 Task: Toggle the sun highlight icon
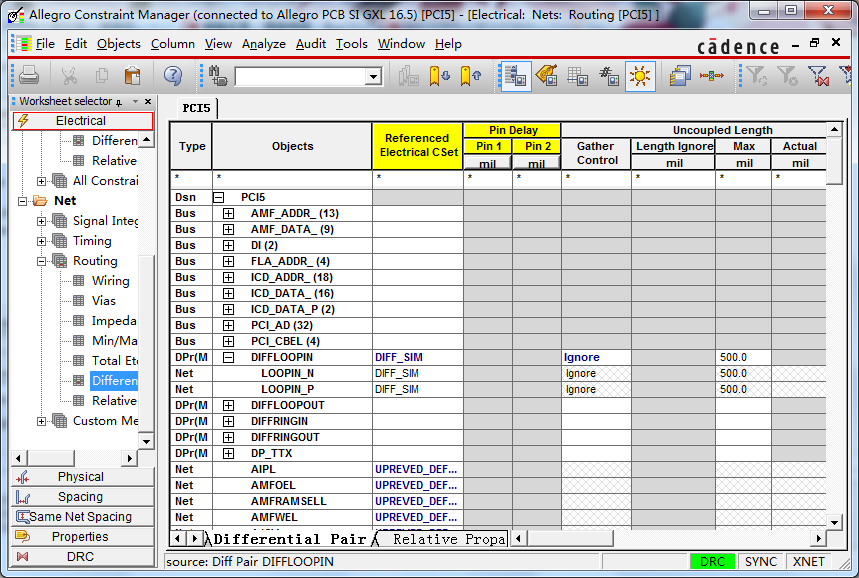tap(640, 76)
